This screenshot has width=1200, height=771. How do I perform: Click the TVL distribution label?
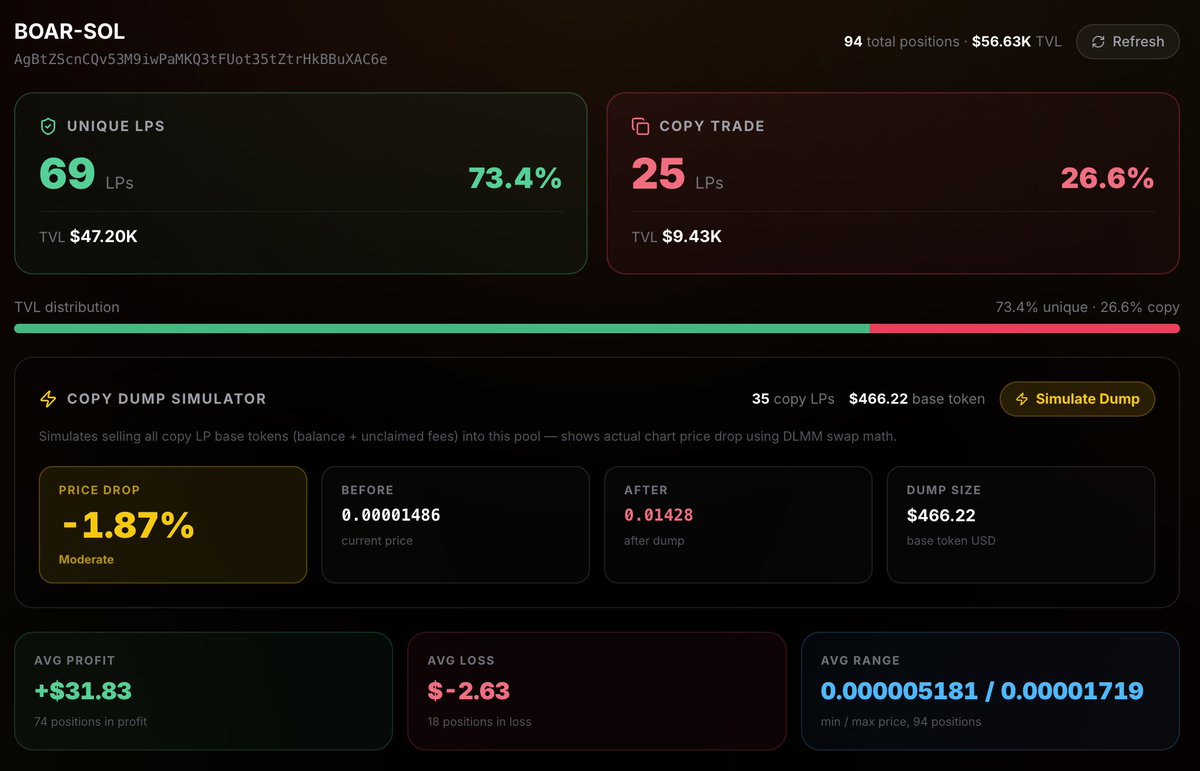pos(67,307)
